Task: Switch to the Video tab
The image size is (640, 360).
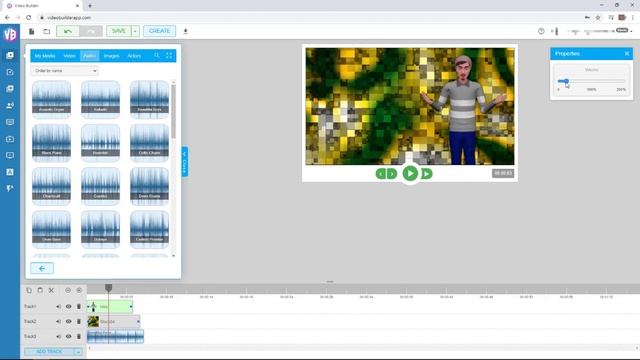Action: point(69,56)
